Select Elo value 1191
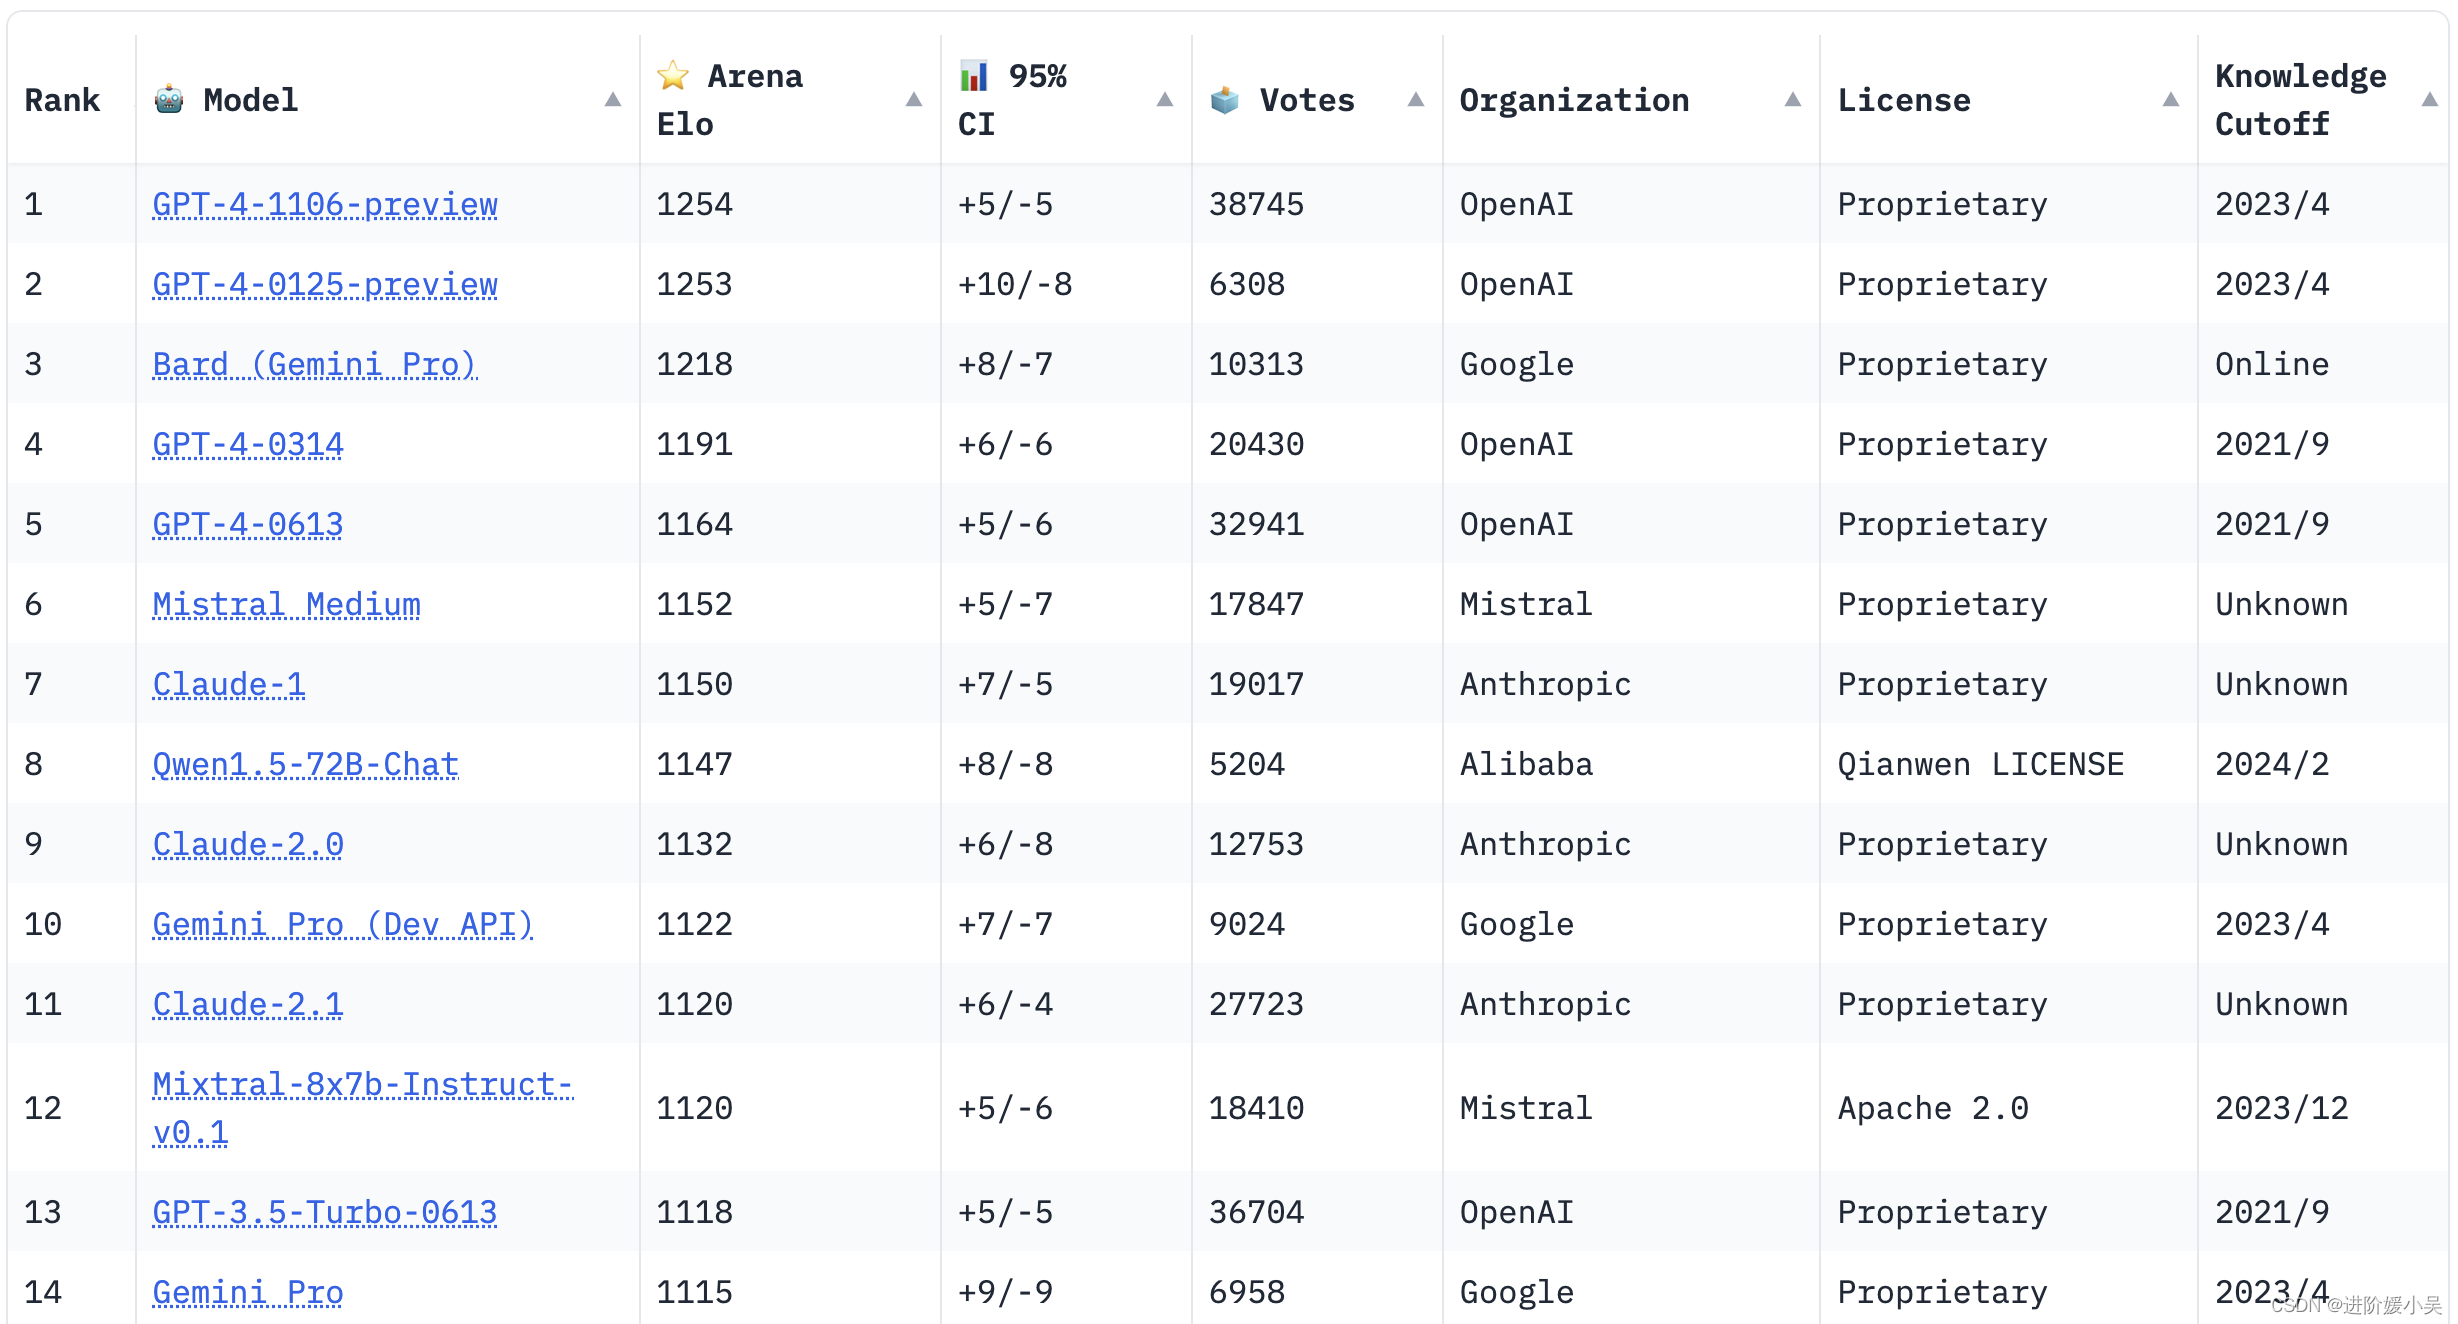 695,444
